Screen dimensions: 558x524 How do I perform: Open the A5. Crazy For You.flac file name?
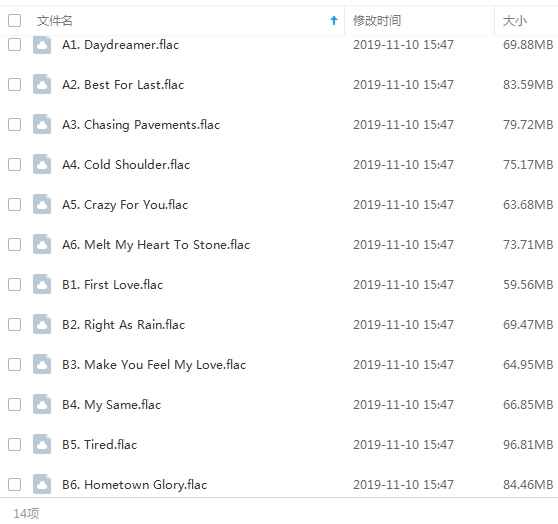(x=125, y=205)
